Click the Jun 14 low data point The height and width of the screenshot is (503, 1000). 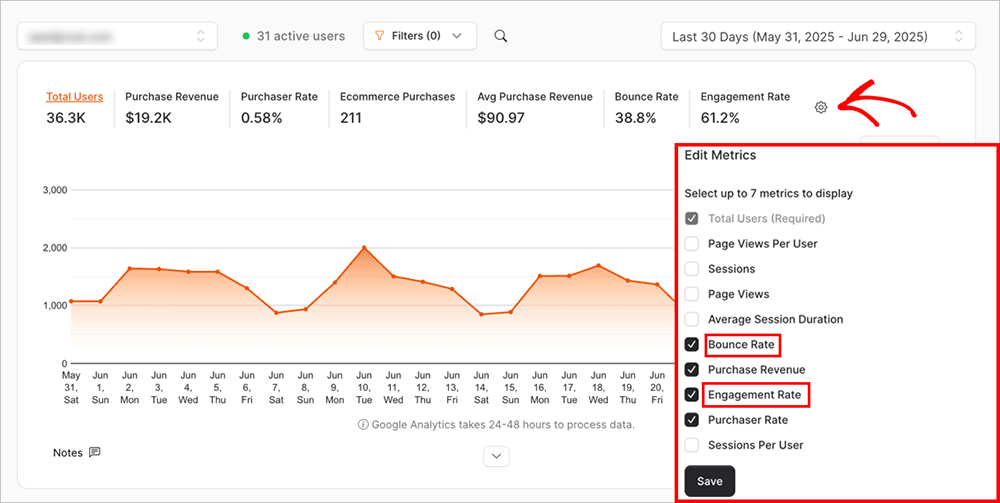coord(481,314)
